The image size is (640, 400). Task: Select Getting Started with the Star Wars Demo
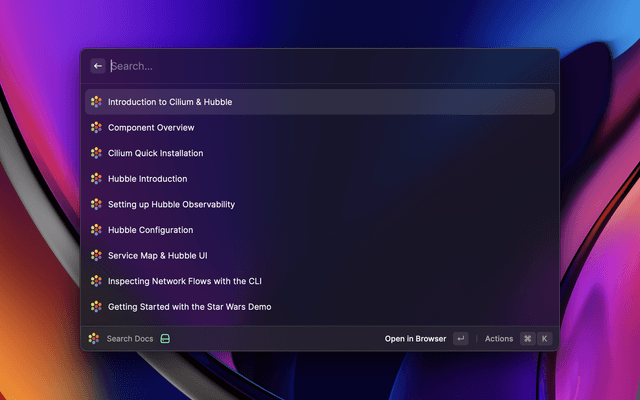click(x=189, y=307)
